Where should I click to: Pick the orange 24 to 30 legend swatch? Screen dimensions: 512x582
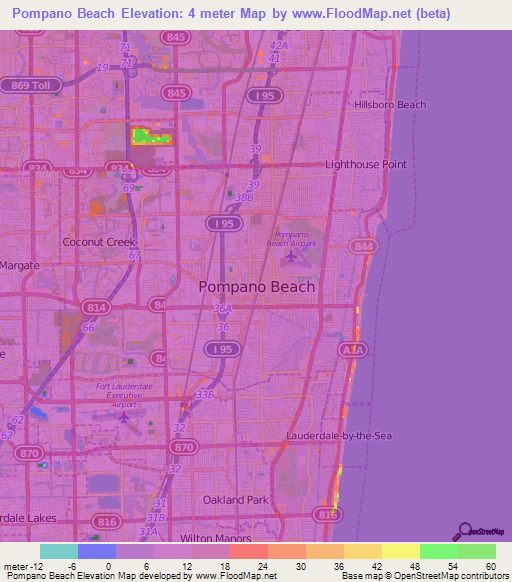point(287,552)
